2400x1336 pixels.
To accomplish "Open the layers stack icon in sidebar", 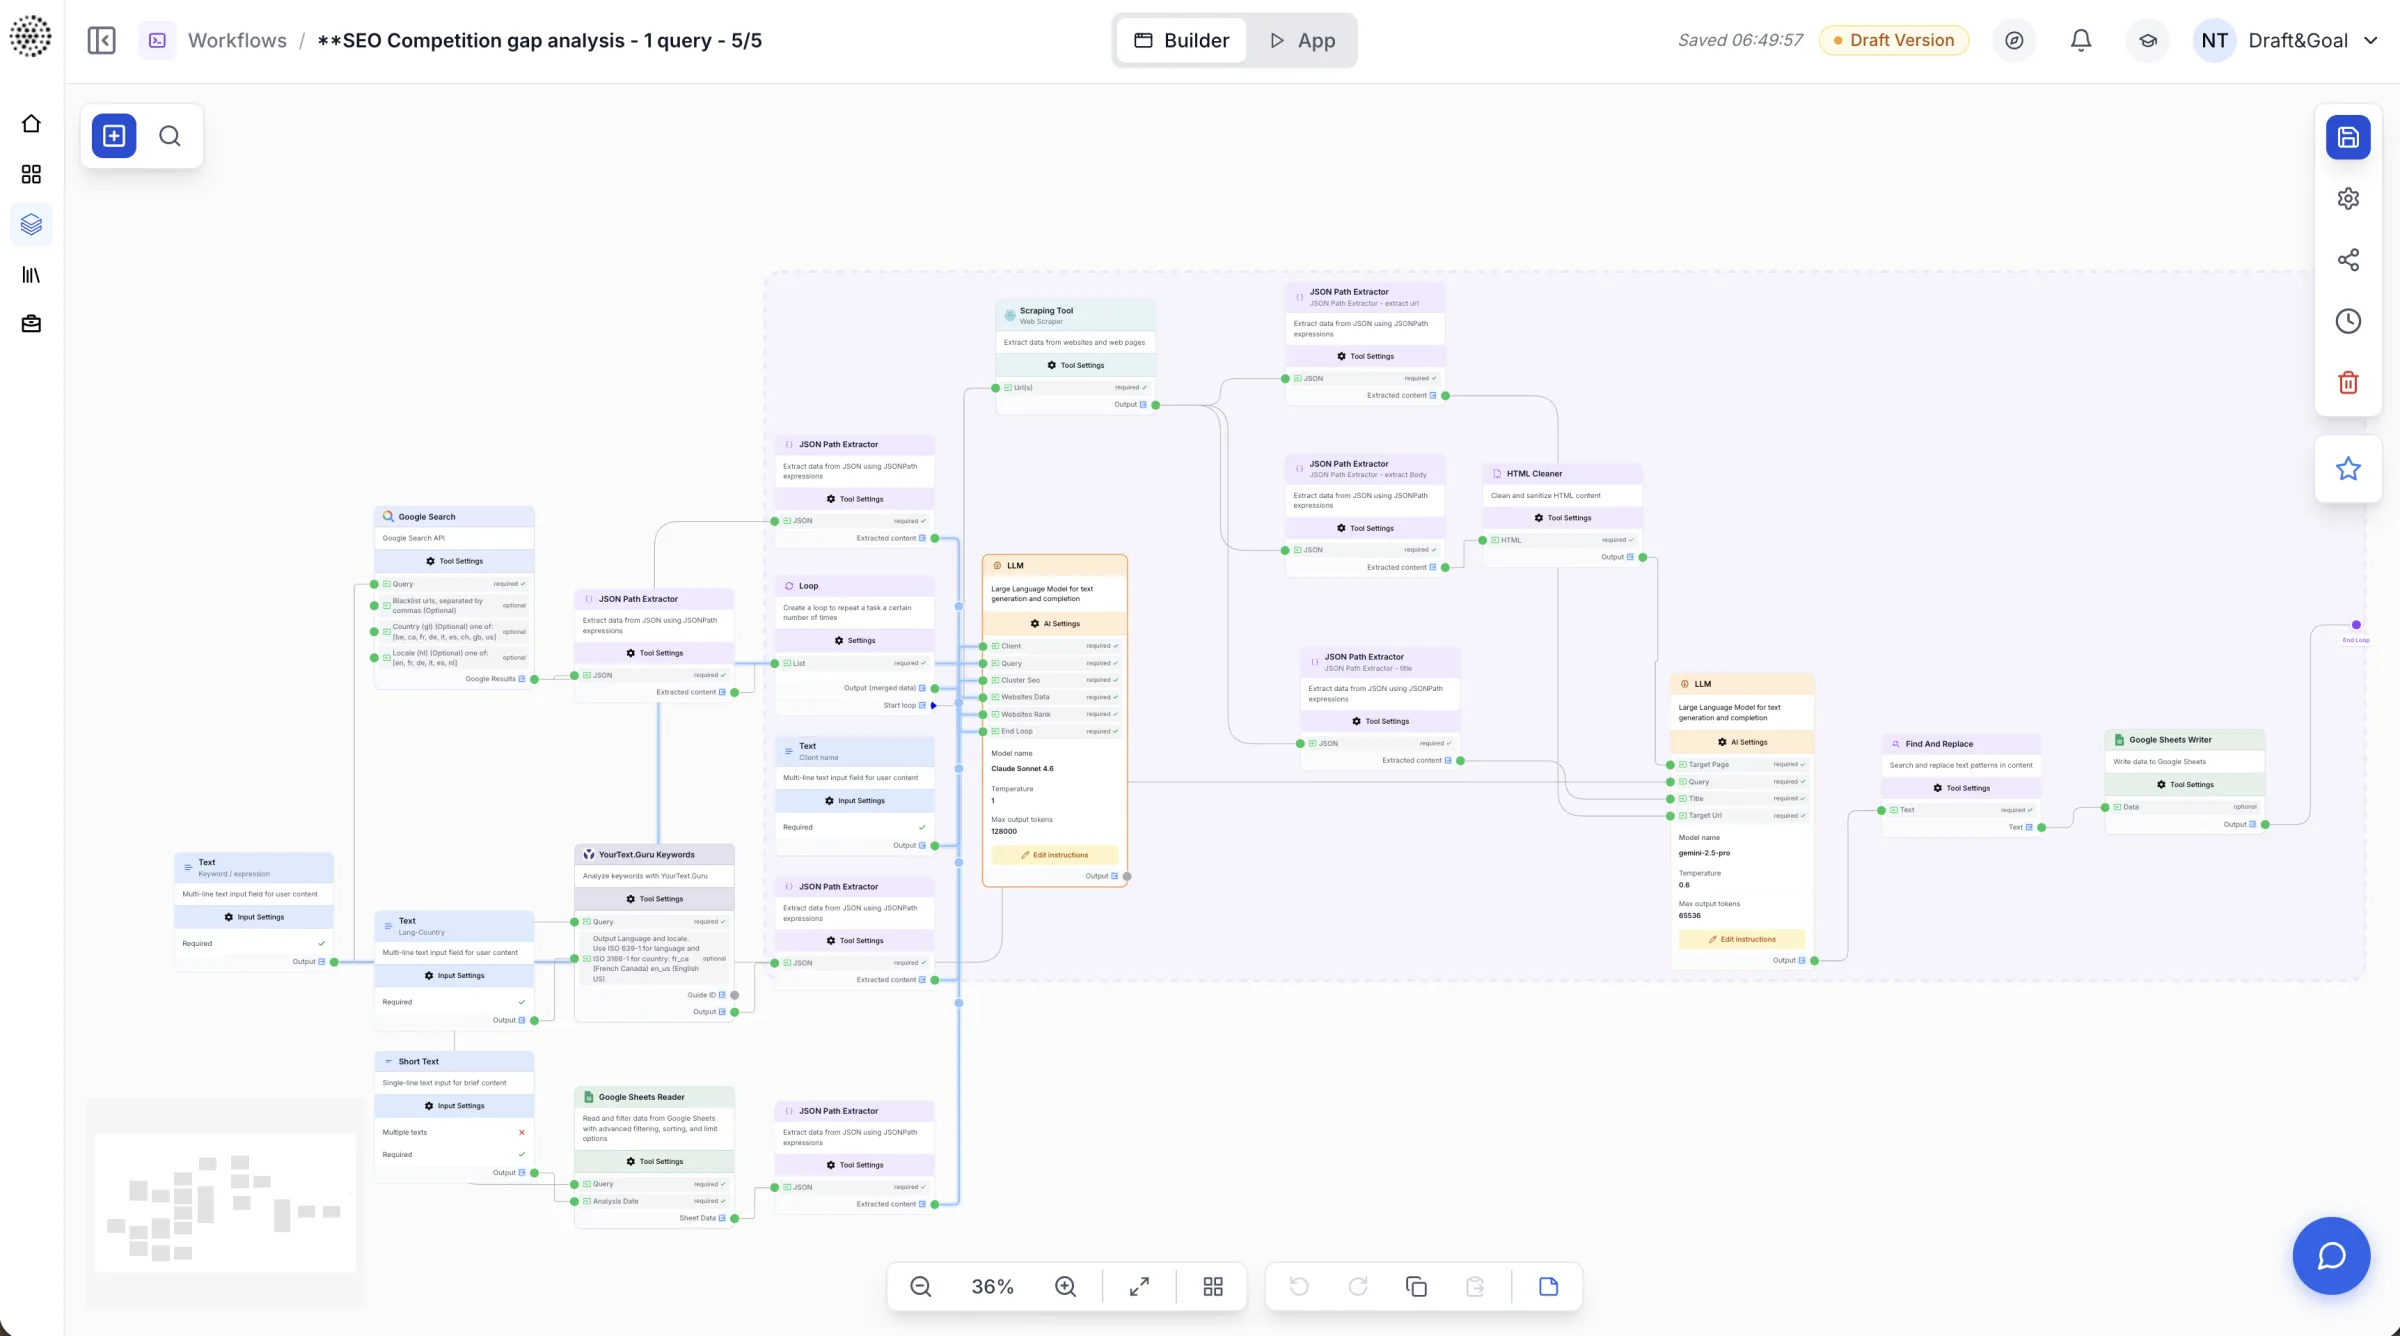I will (31, 224).
